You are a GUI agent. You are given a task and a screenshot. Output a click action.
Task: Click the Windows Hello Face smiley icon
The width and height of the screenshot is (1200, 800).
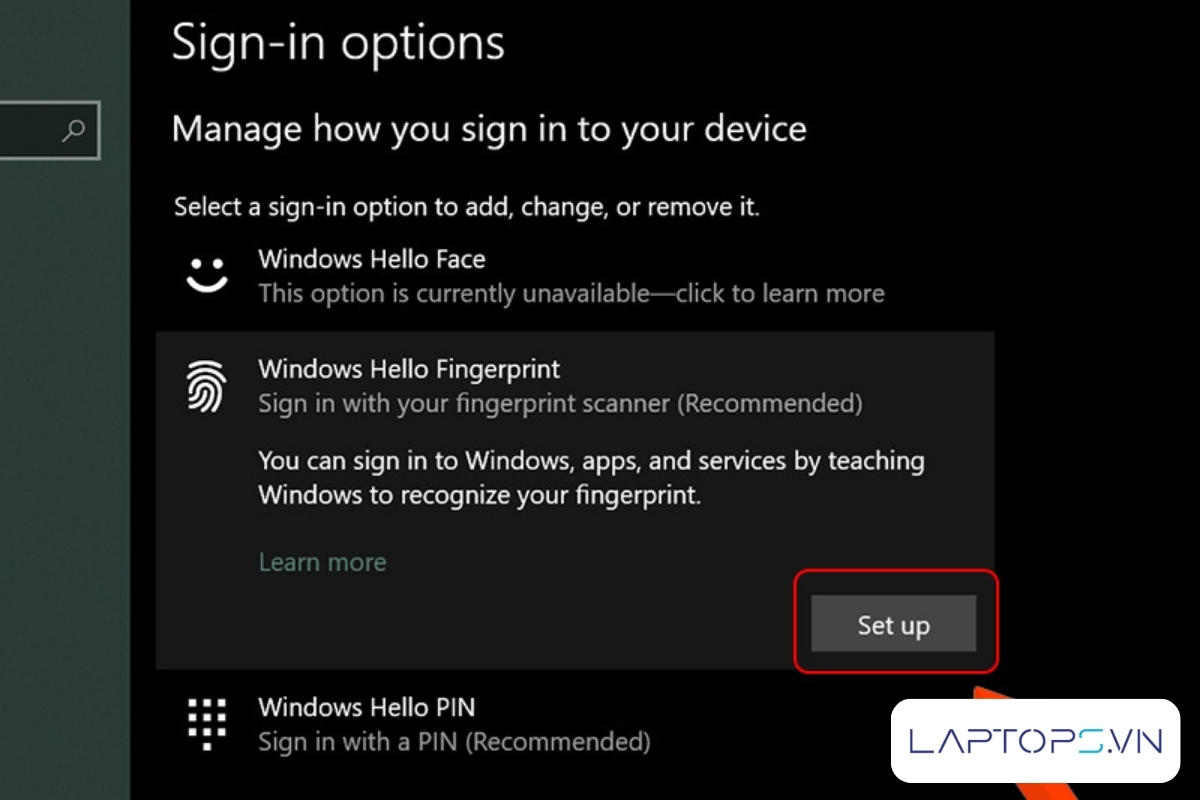click(x=208, y=275)
